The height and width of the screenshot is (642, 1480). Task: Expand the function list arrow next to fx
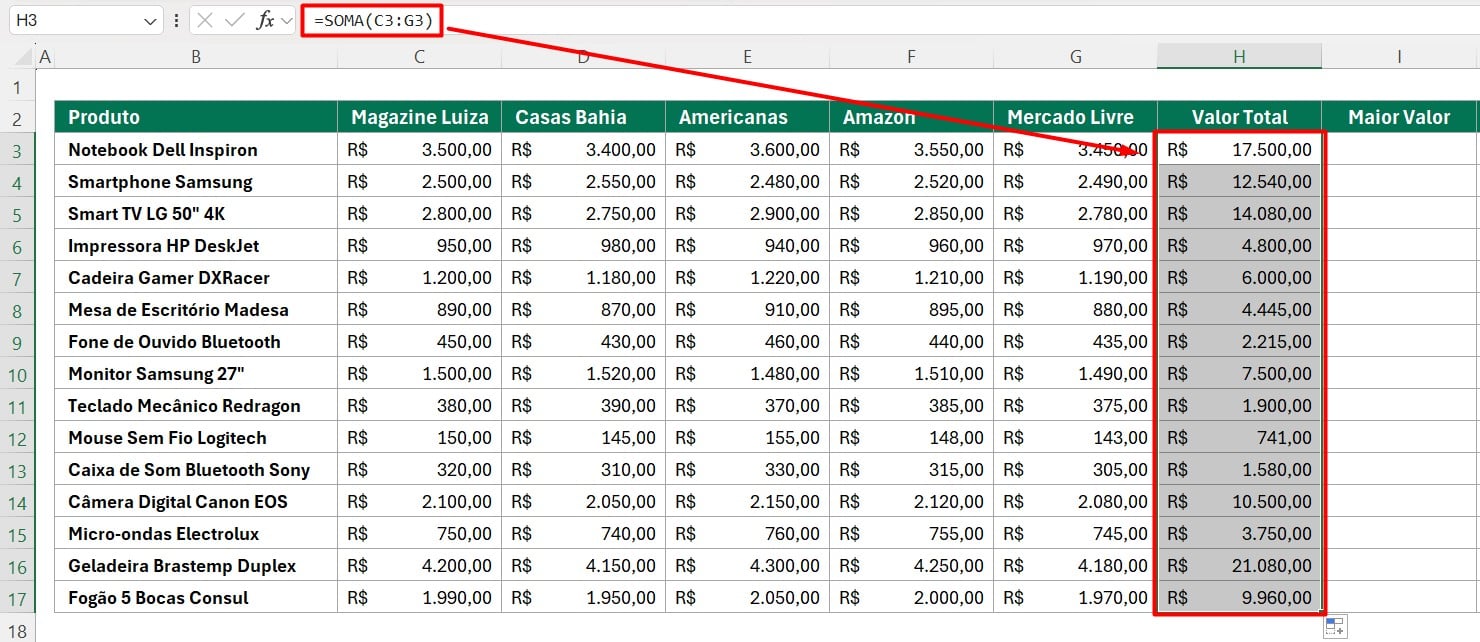(x=287, y=20)
